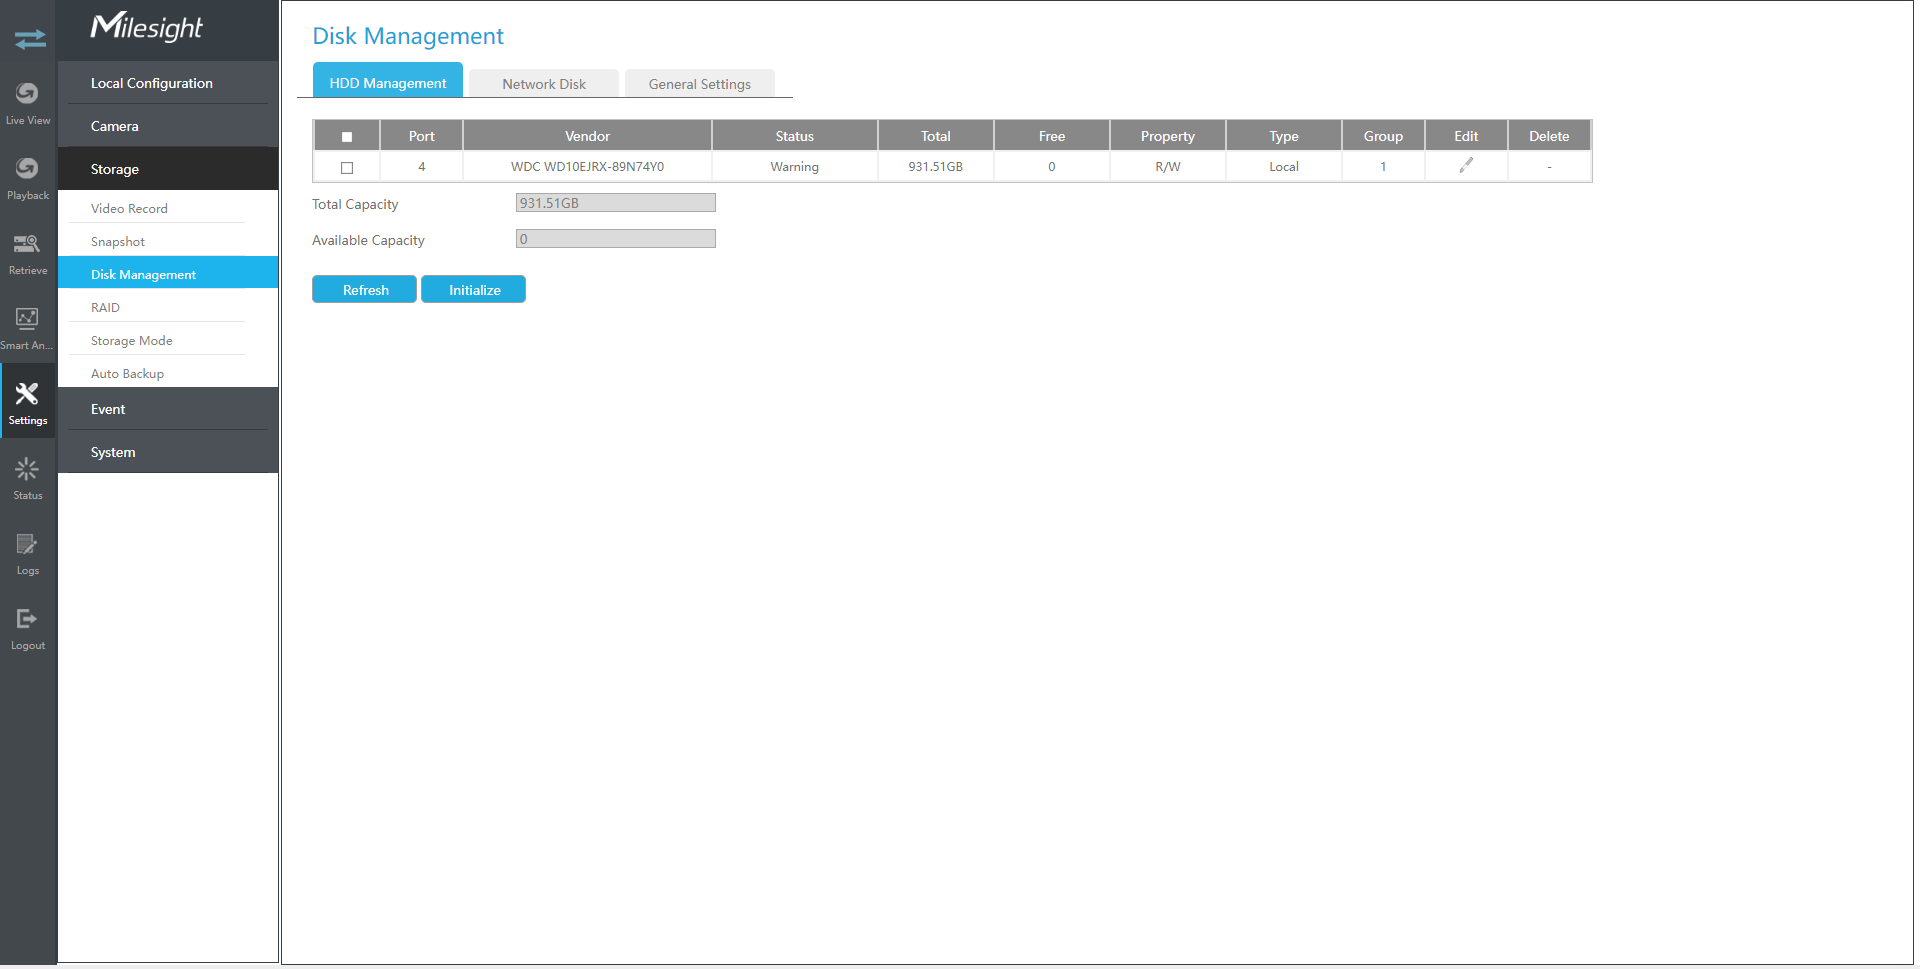Click the Warning status cell

pos(795,167)
